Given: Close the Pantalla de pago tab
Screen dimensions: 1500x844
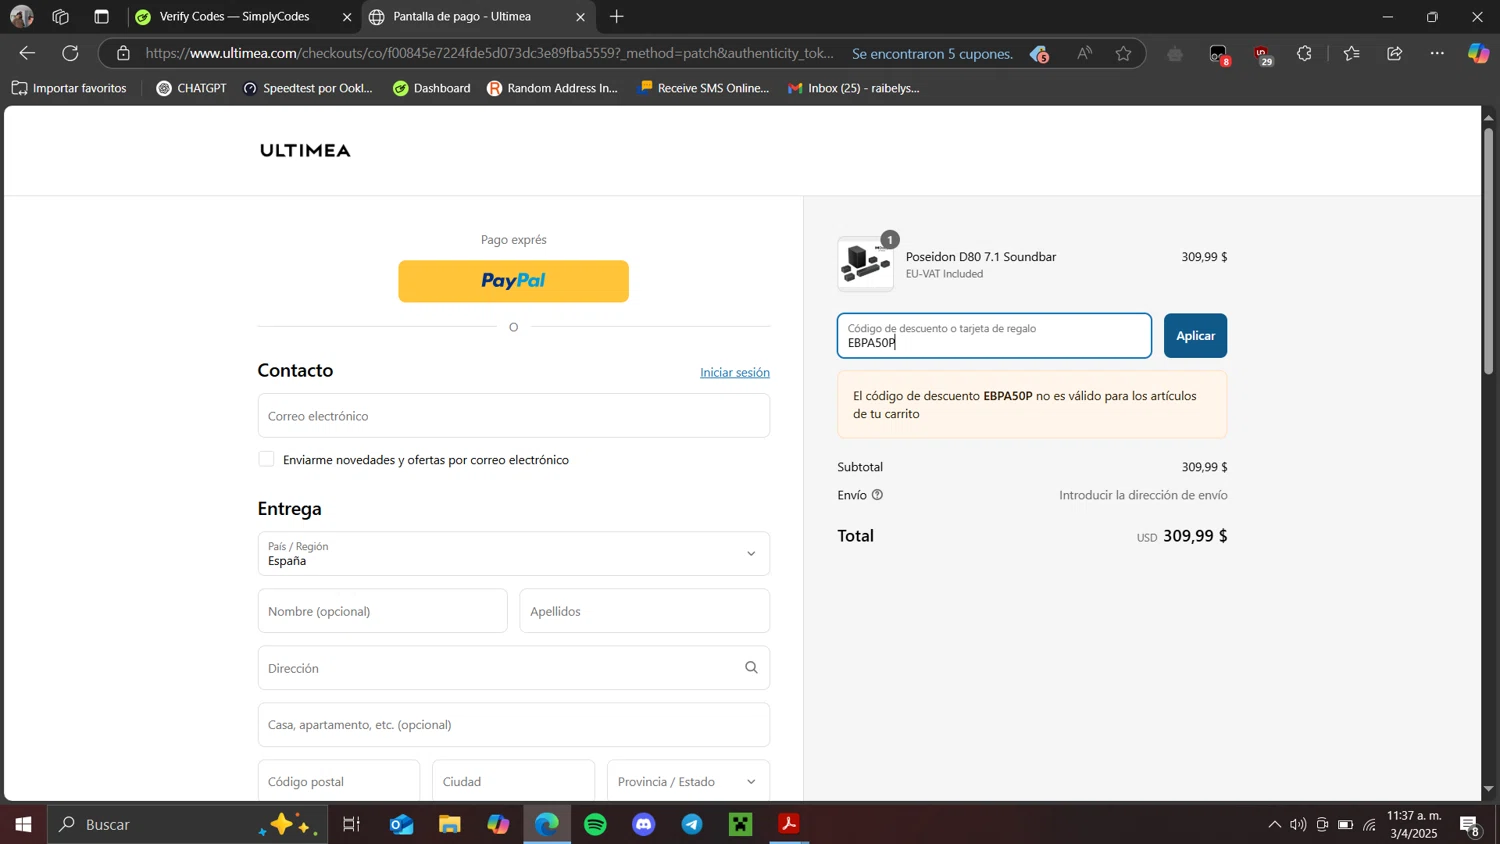Looking at the screenshot, I should pos(581,17).
